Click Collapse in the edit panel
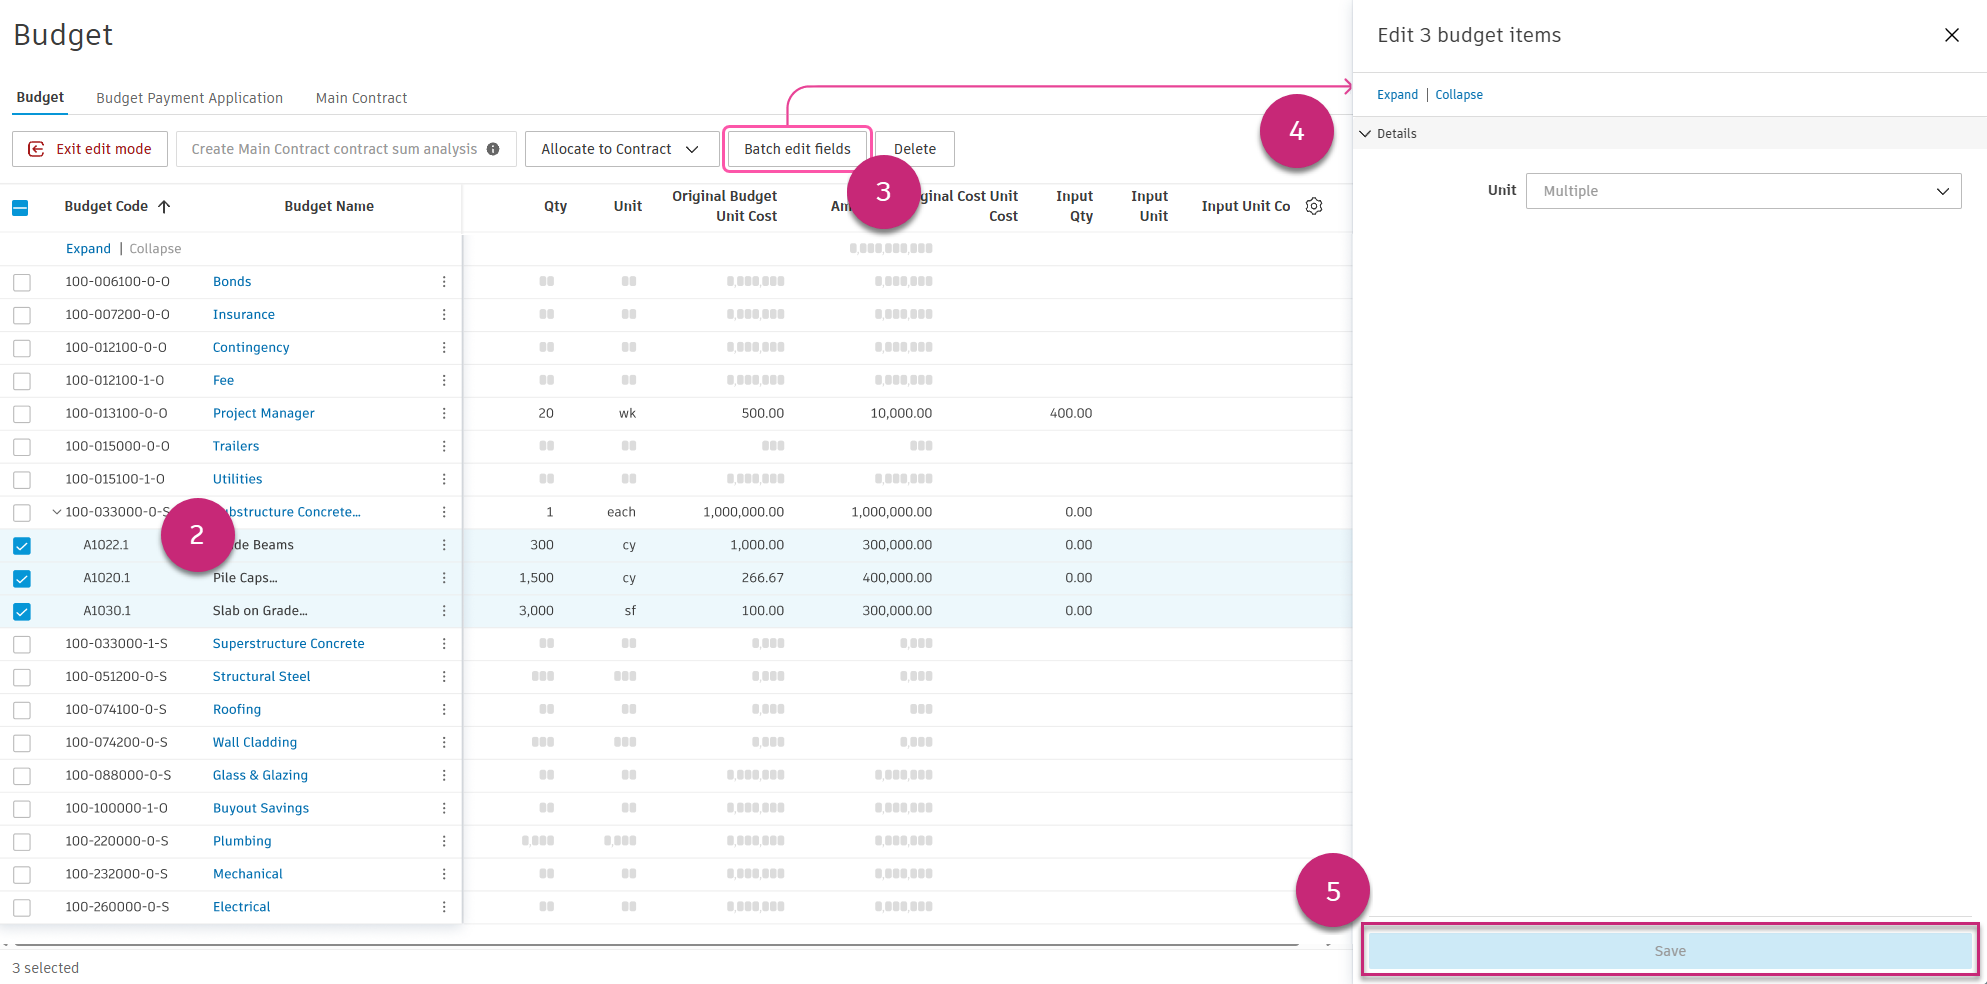The image size is (1987, 984). (x=1459, y=95)
